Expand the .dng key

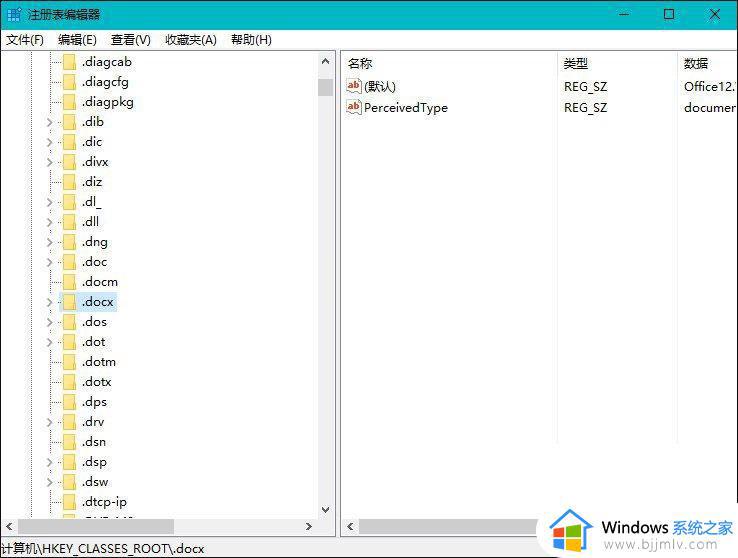49,242
